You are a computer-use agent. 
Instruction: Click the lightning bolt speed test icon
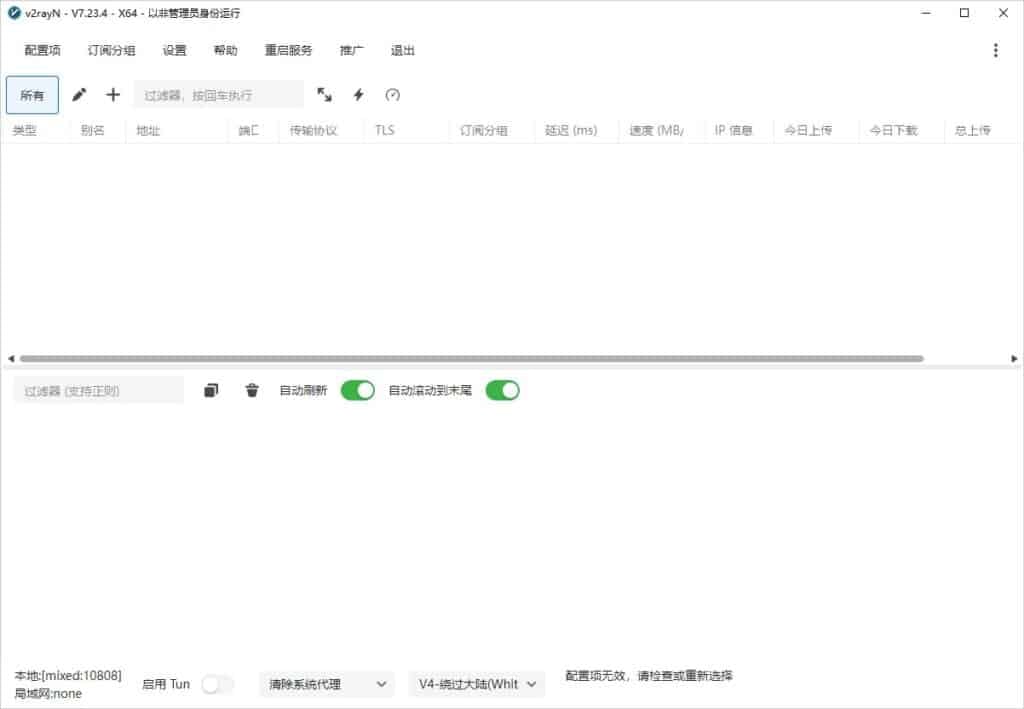point(359,95)
